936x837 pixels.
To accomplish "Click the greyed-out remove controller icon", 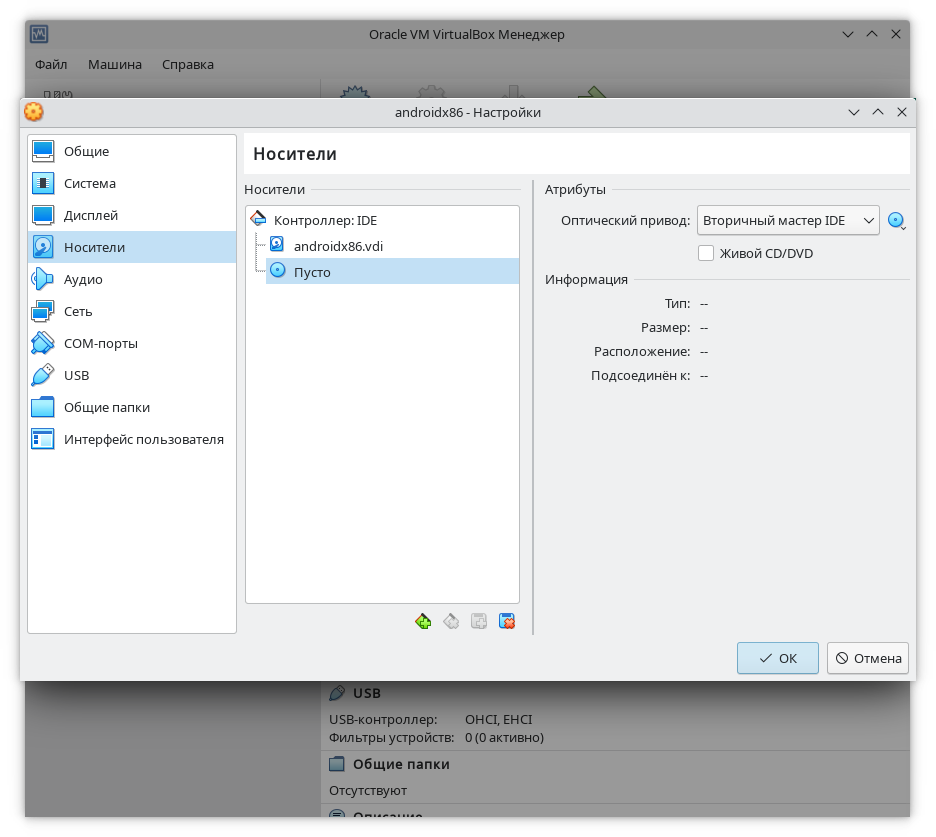I will coord(451,621).
